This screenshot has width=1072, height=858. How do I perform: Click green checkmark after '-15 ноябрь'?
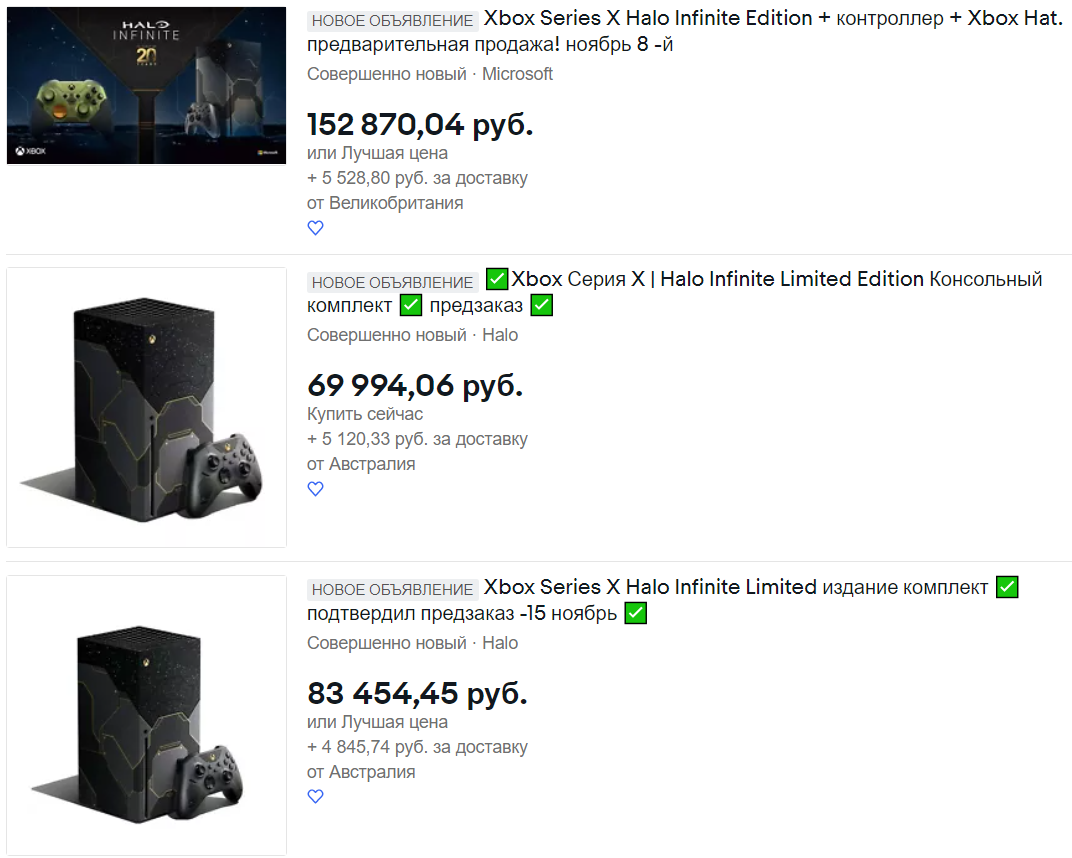pos(636,613)
